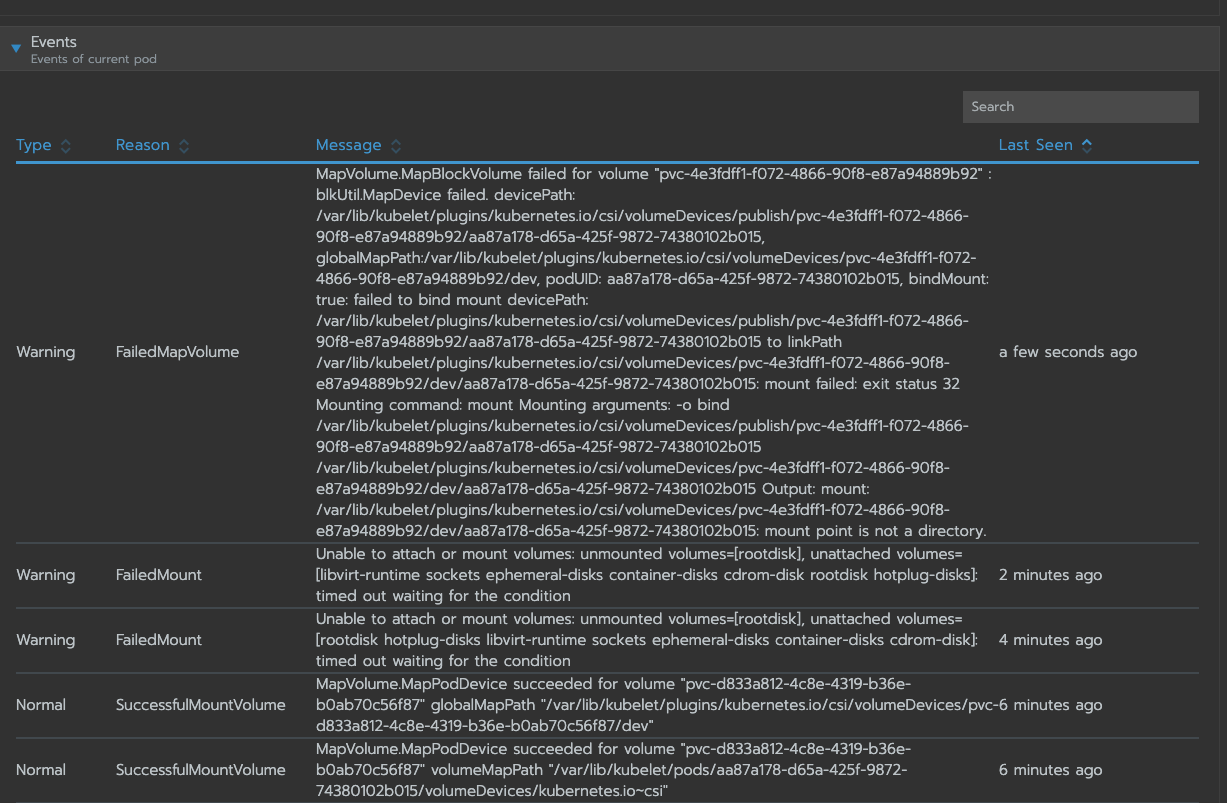Click sort arrows icon next to Type
Screen dimensions: 1227x803
point(66,145)
